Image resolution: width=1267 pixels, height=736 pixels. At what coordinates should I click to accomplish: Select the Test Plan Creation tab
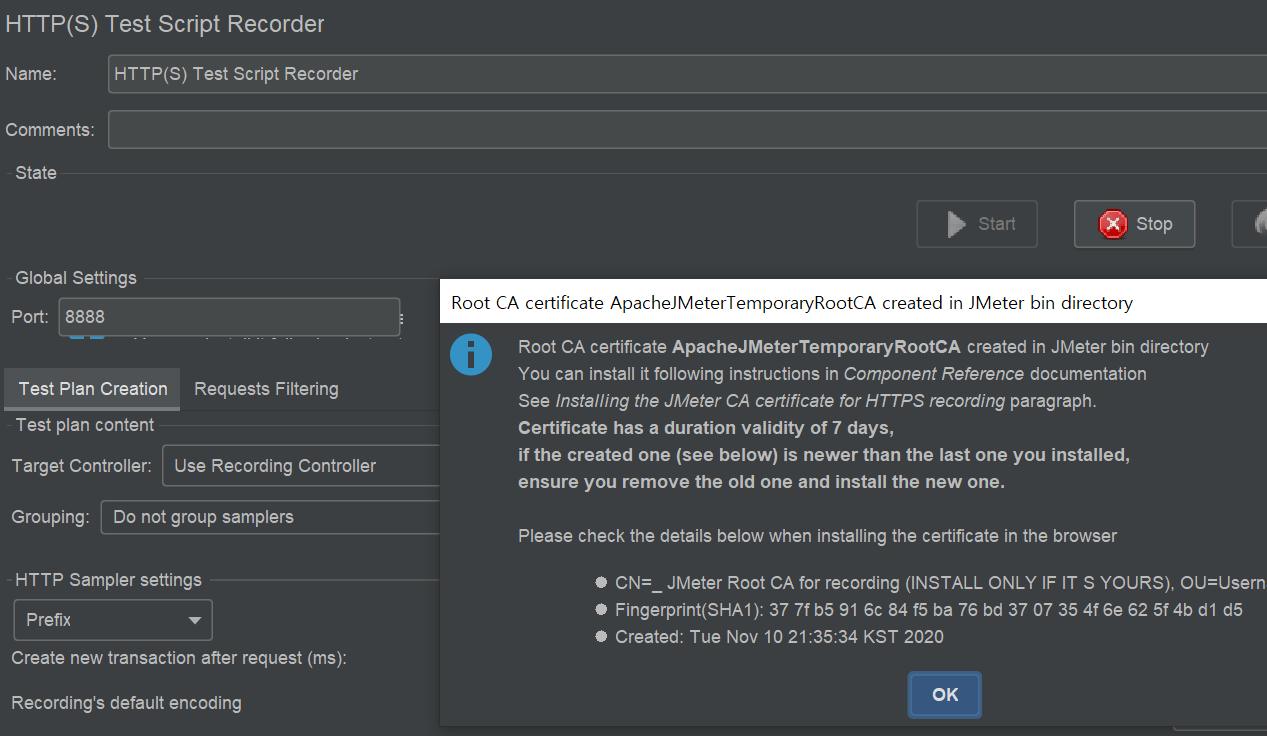(x=93, y=389)
